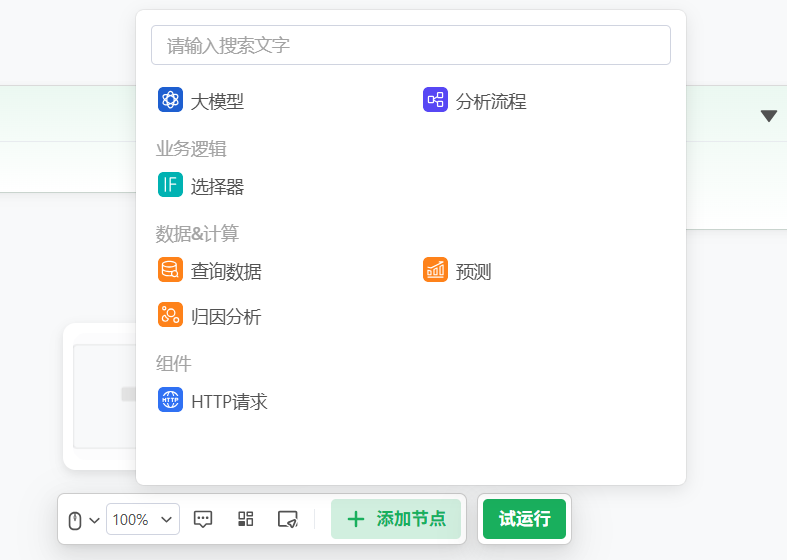This screenshot has width=787, height=560.
Task: Click the node preview thumbnail on canvas
Action: [x=103, y=396]
